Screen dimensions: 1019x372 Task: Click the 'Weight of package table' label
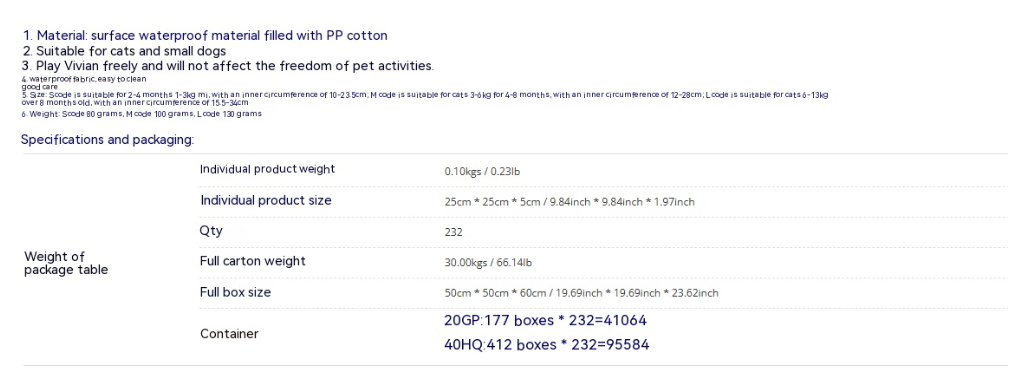tap(66, 263)
